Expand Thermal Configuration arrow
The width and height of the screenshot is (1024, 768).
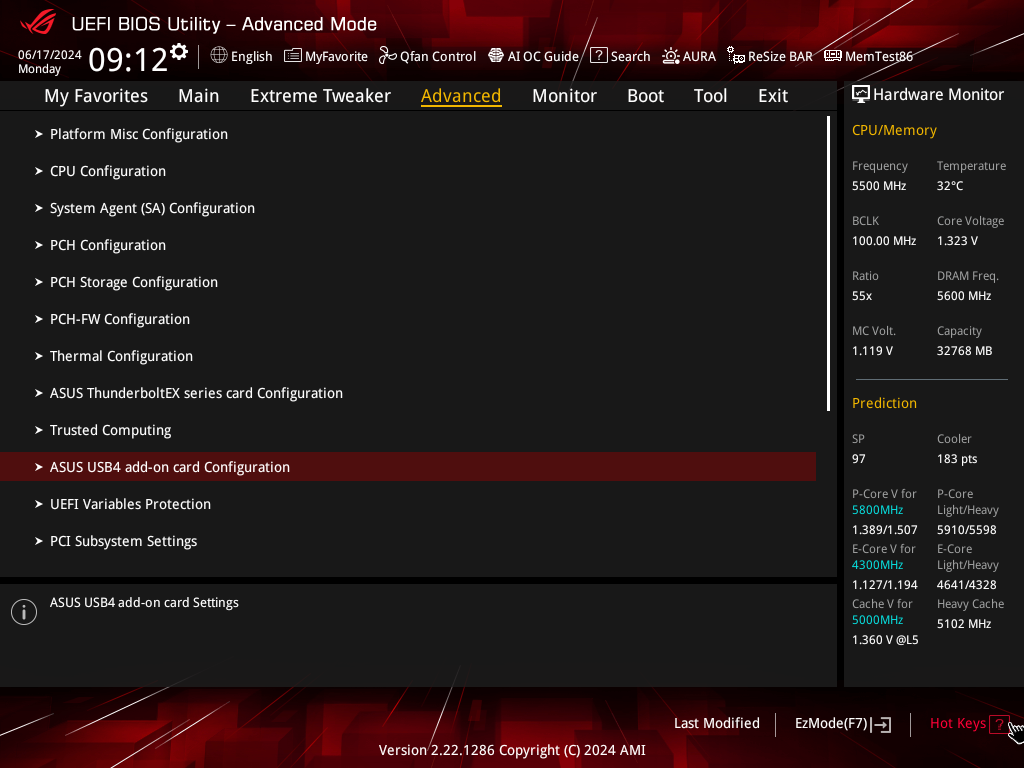39,356
